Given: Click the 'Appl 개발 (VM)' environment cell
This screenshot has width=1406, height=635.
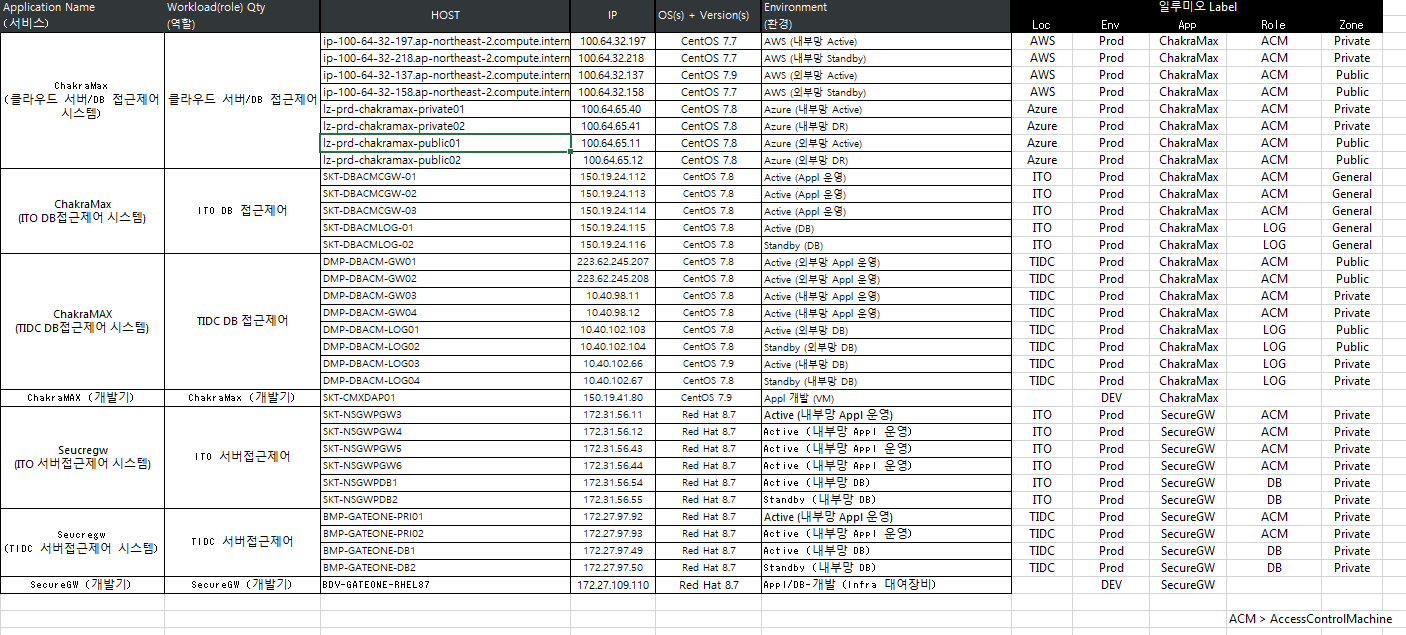Looking at the screenshot, I should pyautogui.click(x=885, y=398).
